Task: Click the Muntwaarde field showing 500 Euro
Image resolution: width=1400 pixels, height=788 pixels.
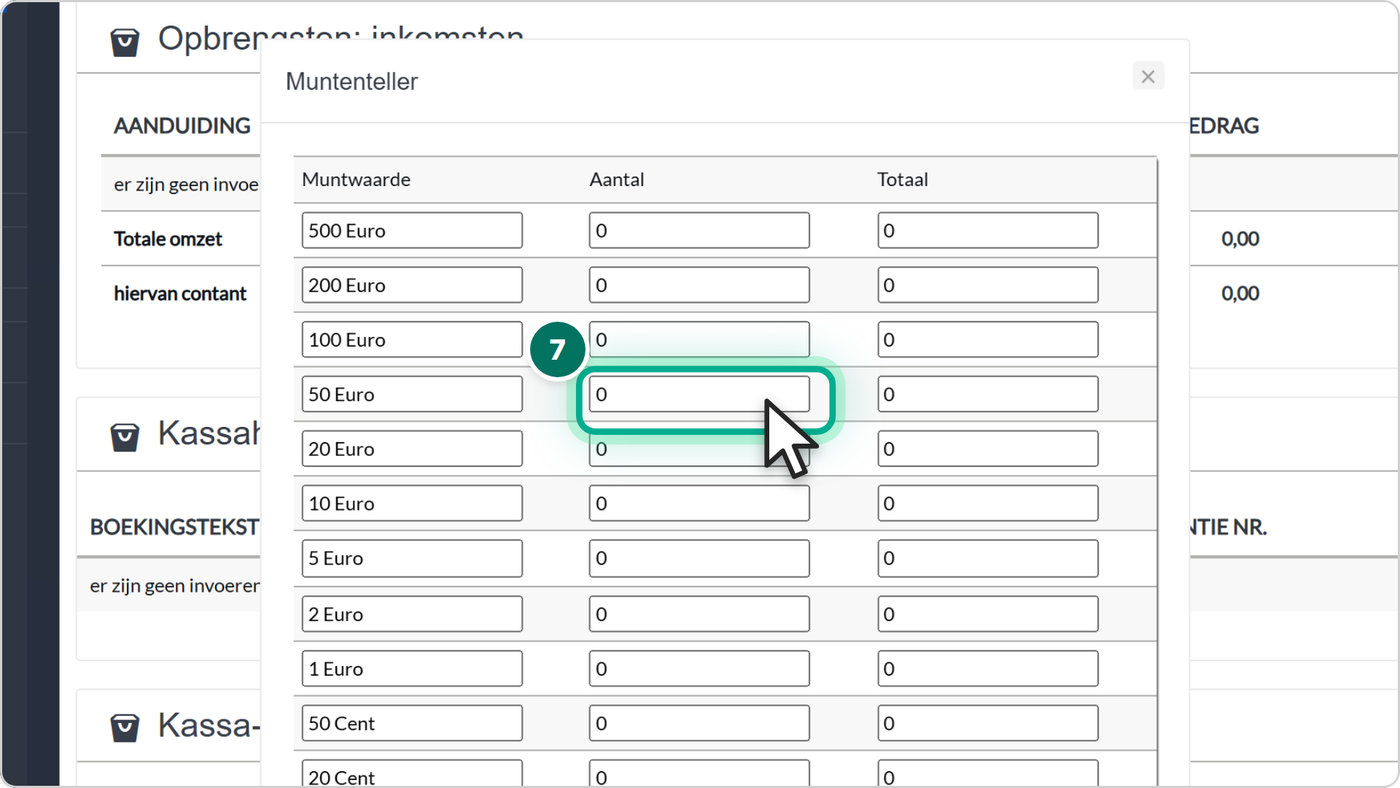Action: tap(412, 230)
